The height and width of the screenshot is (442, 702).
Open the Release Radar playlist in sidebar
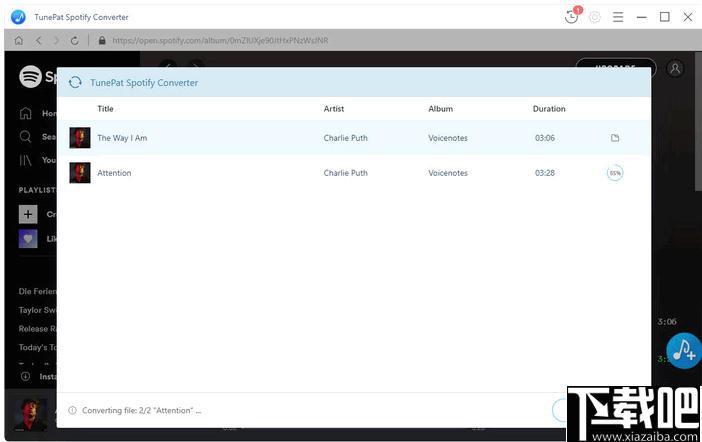(x=38, y=329)
